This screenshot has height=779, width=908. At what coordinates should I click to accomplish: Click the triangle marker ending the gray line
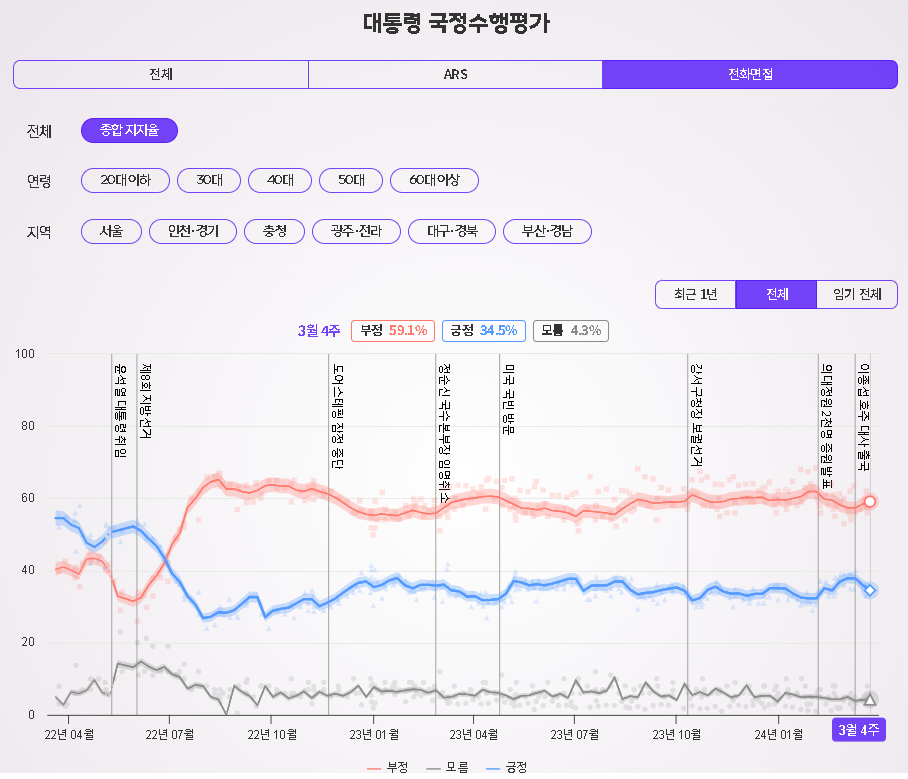pyautogui.click(x=869, y=699)
